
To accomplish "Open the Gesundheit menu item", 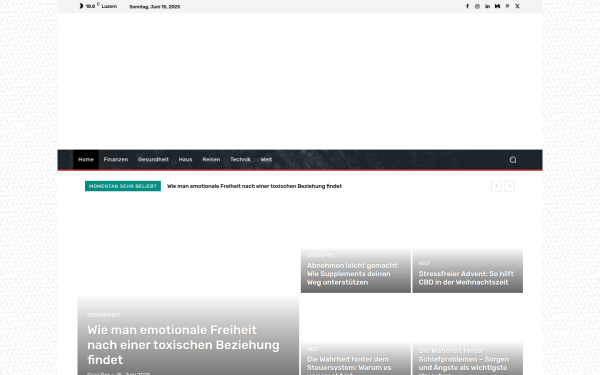I will pos(153,160).
